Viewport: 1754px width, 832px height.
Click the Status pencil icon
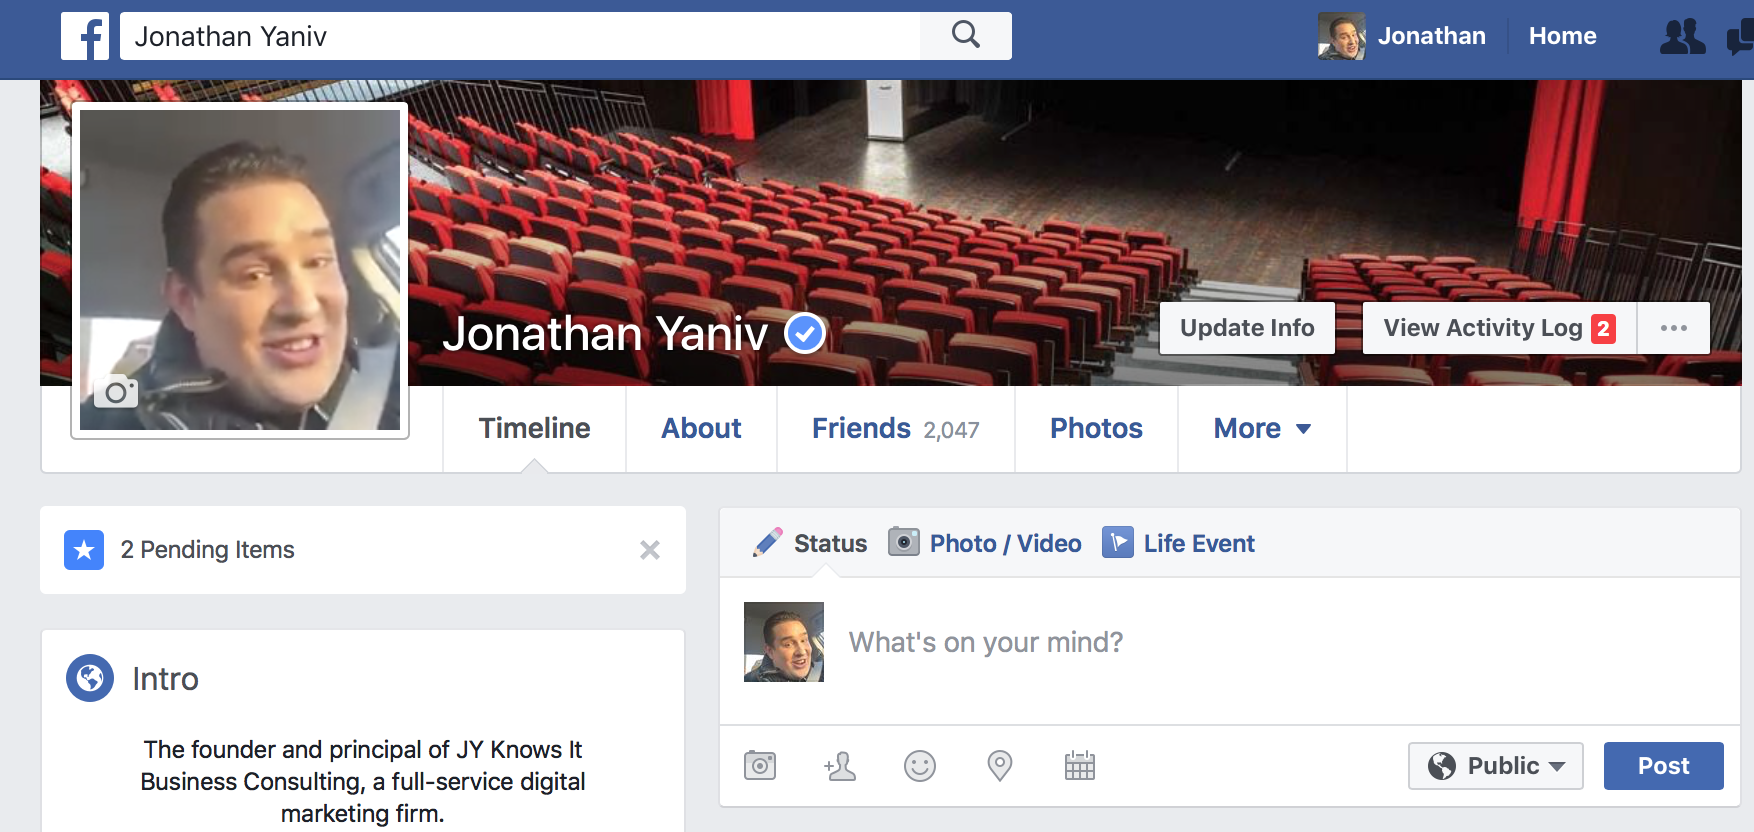768,542
